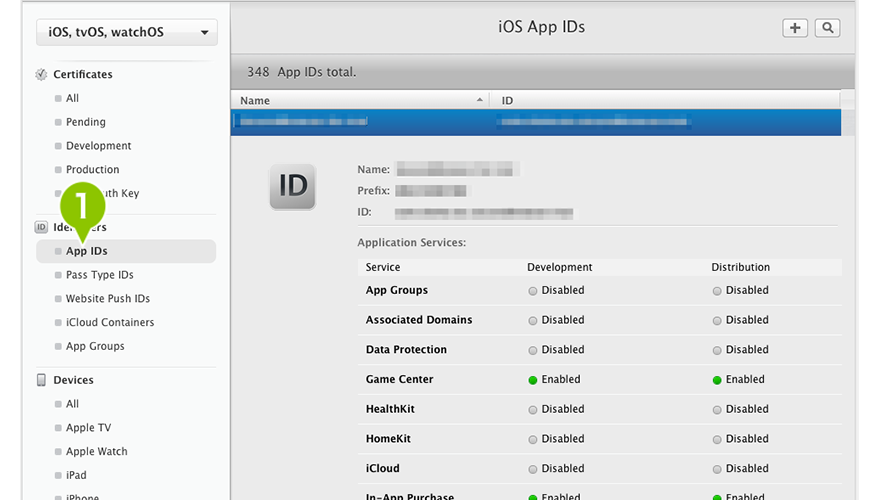Click the App Groups Development status indicator
The image size is (889, 500).
(x=532, y=291)
